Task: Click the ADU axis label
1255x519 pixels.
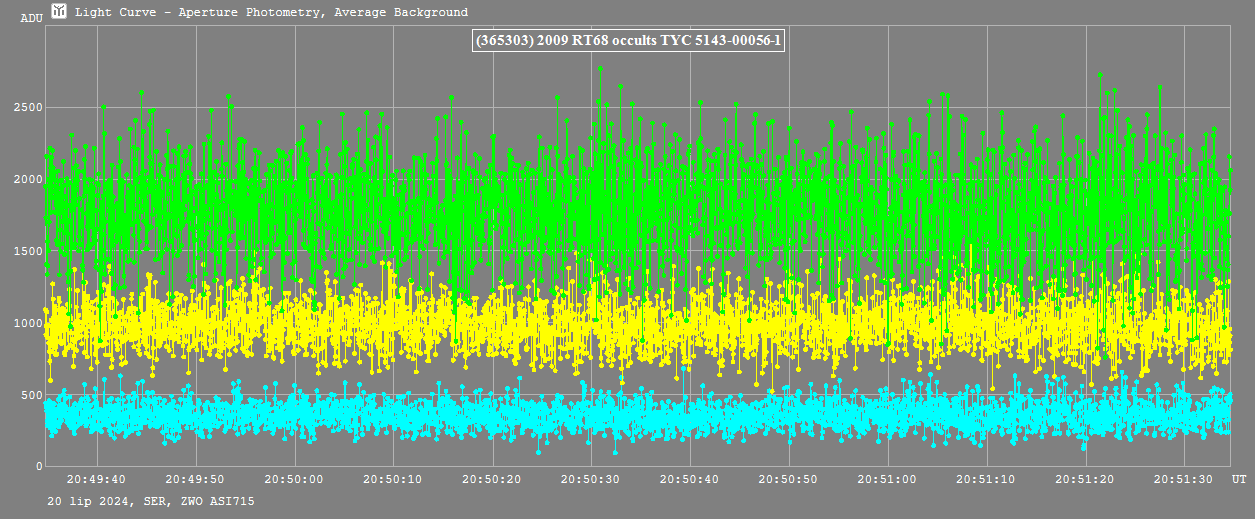Action: pyautogui.click(x=31, y=18)
